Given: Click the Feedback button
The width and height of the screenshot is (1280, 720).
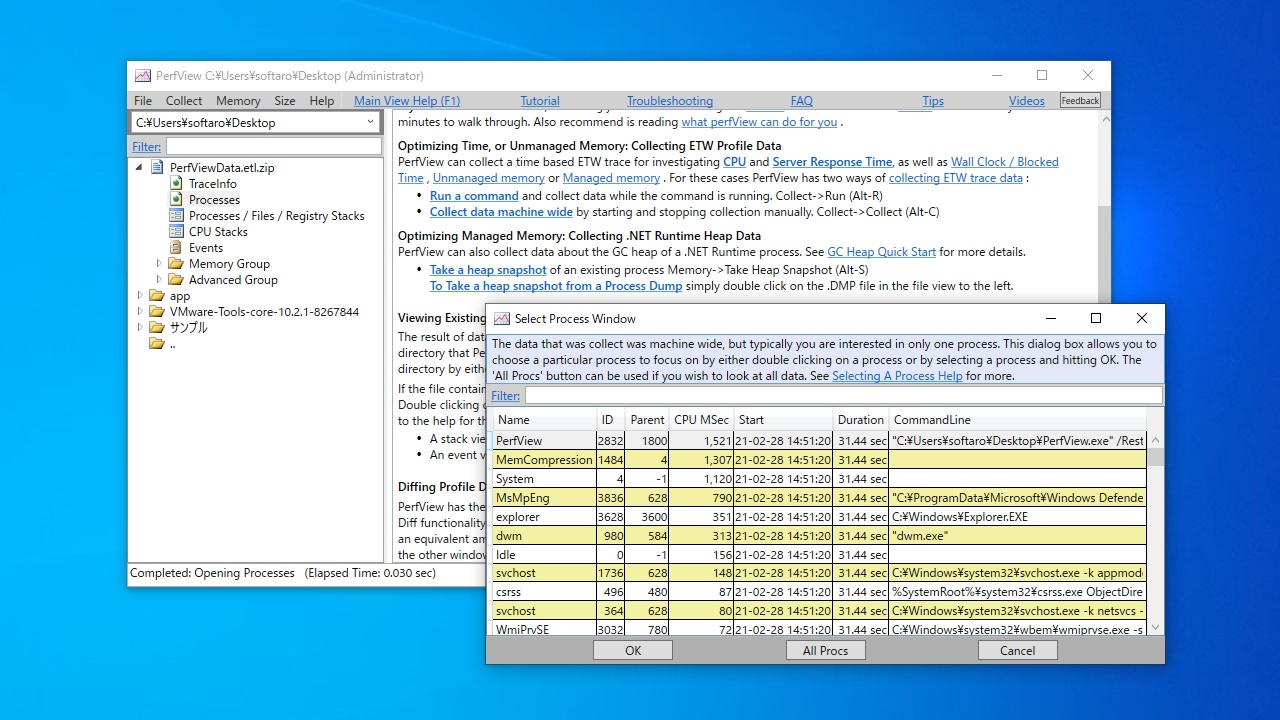Looking at the screenshot, I should point(1080,100).
